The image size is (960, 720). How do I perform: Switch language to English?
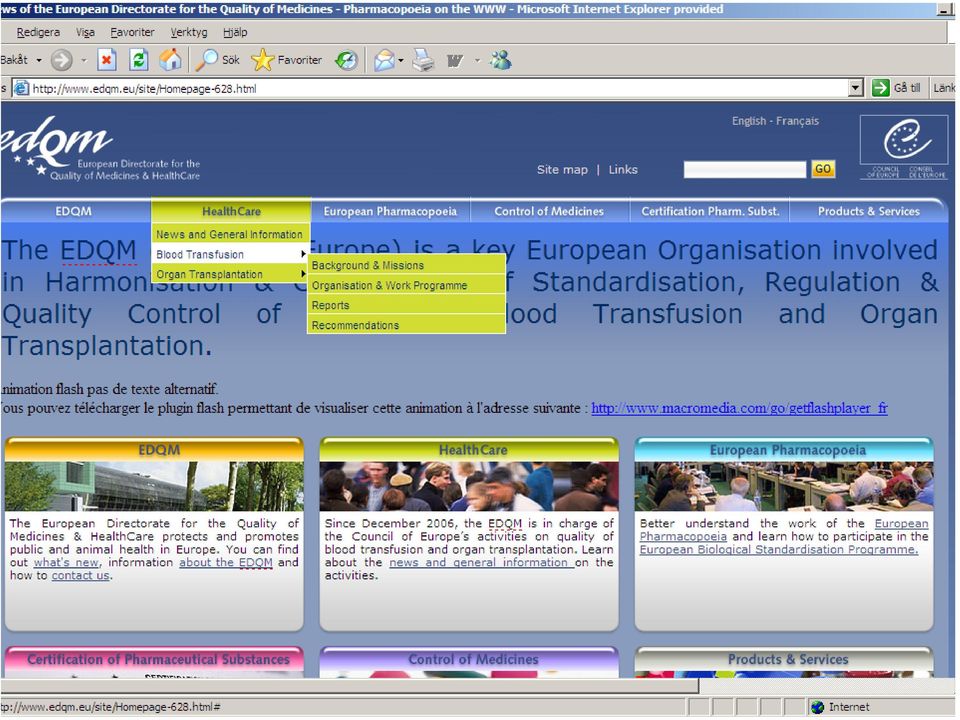pos(748,121)
